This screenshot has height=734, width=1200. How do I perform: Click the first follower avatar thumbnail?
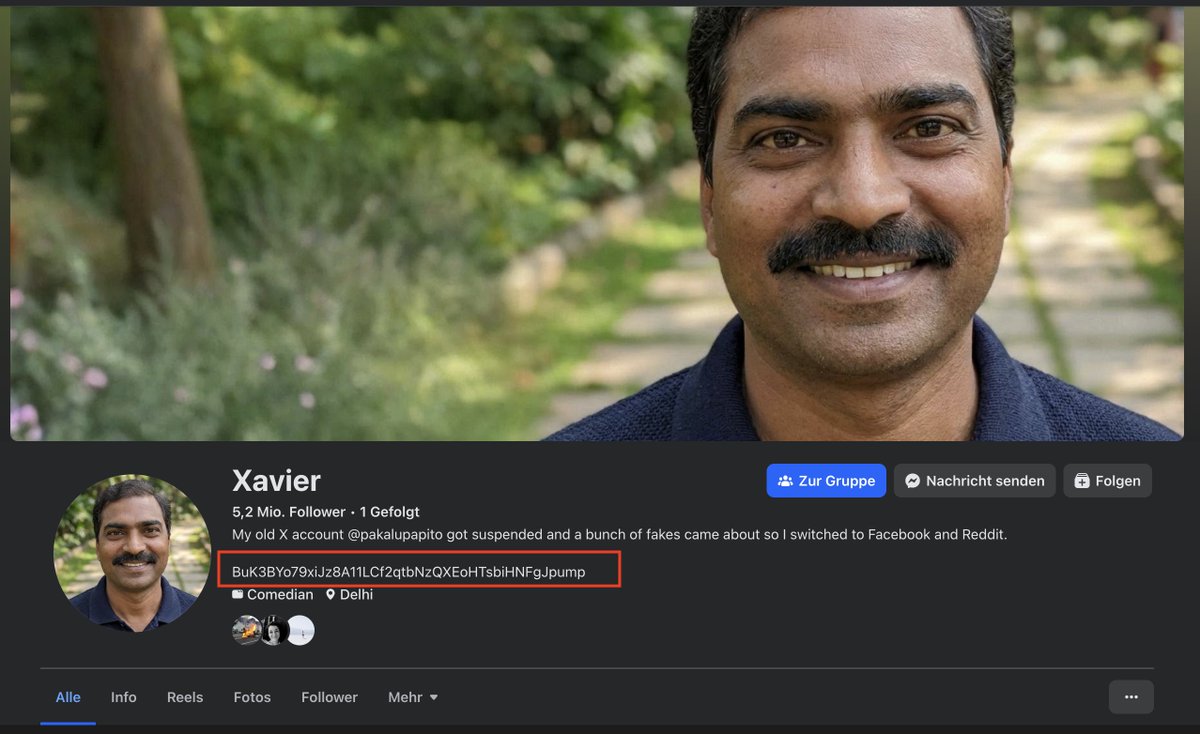click(x=246, y=630)
